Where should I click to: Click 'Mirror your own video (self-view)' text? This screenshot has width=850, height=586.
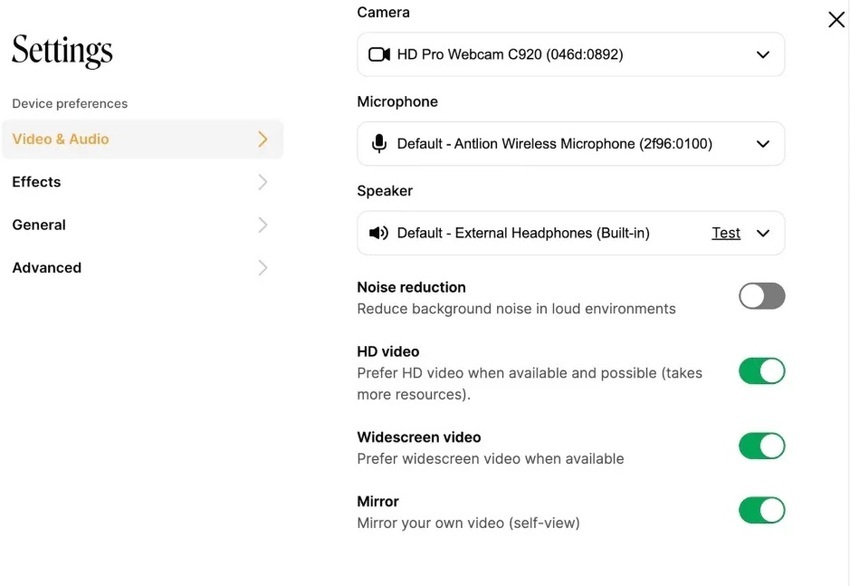click(x=468, y=523)
